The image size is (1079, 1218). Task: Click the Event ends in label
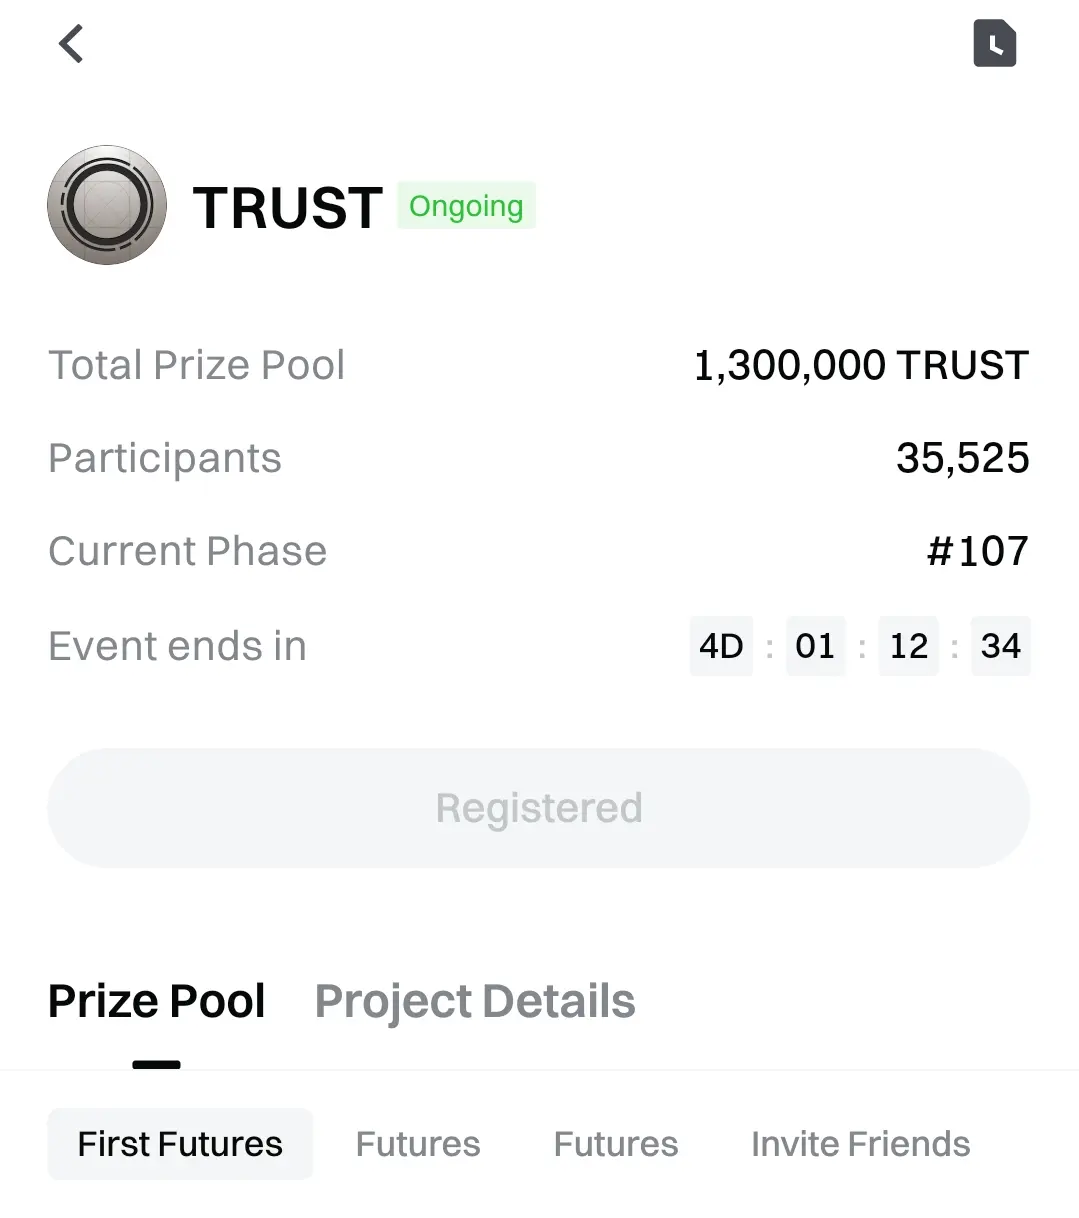point(178,646)
